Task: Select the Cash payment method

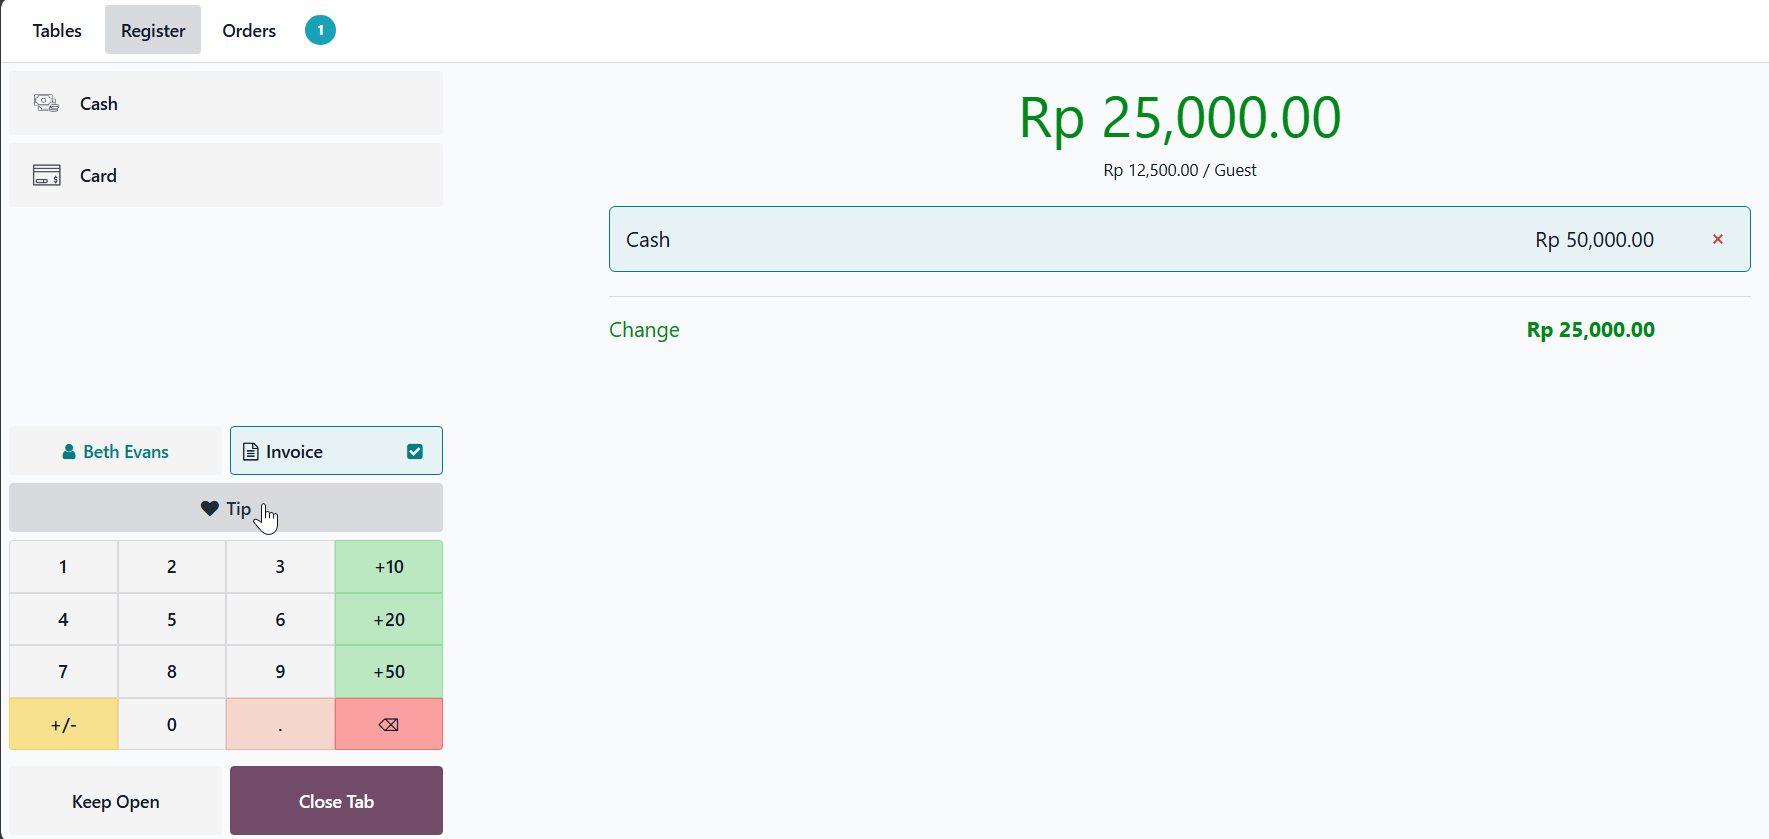Action: click(x=225, y=103)
